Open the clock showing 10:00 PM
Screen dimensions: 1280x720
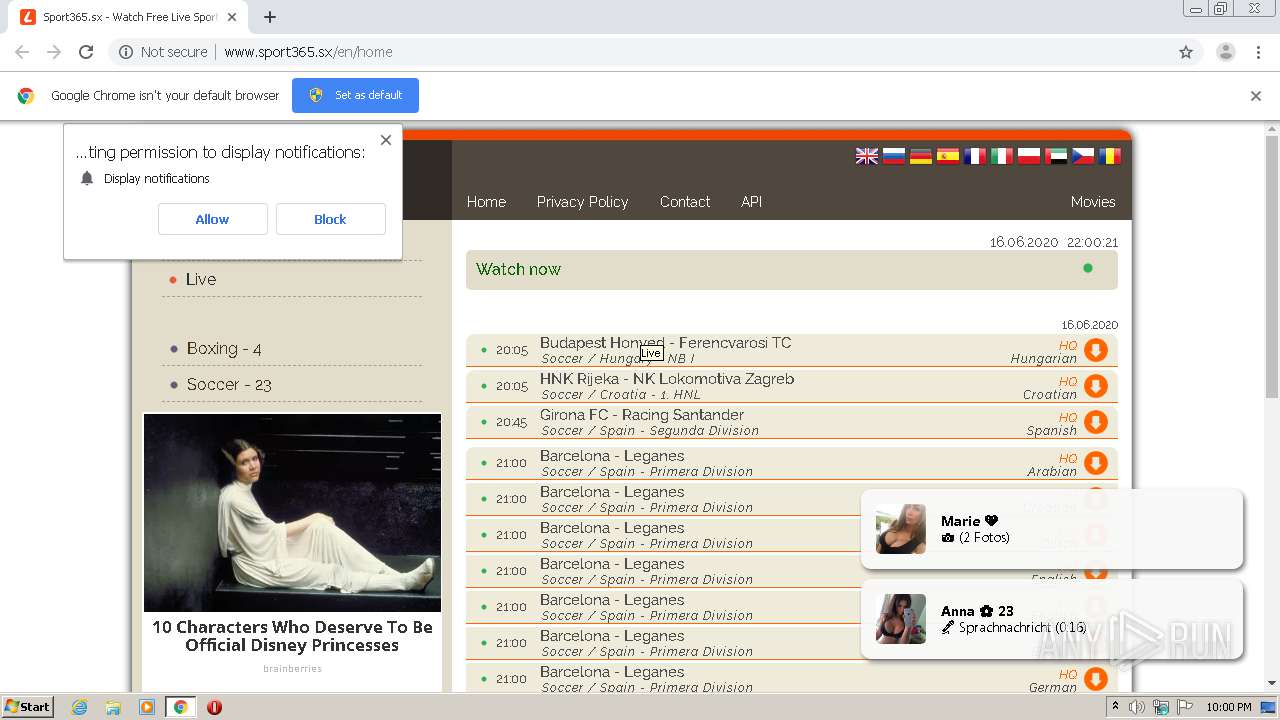(1229, 707)
